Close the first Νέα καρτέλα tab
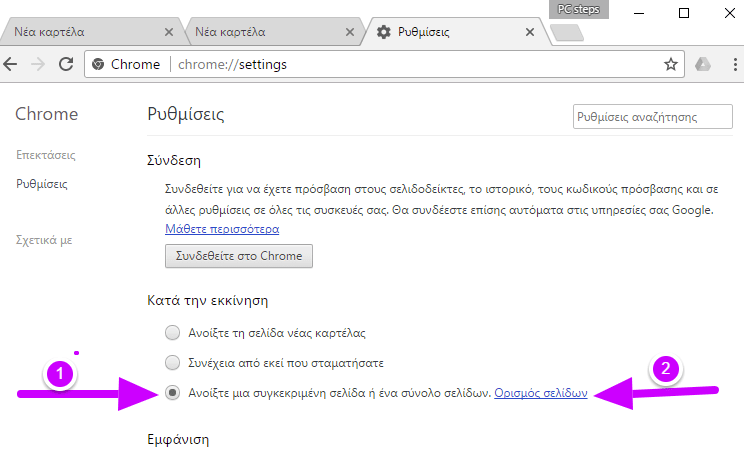 coord(169,32)
